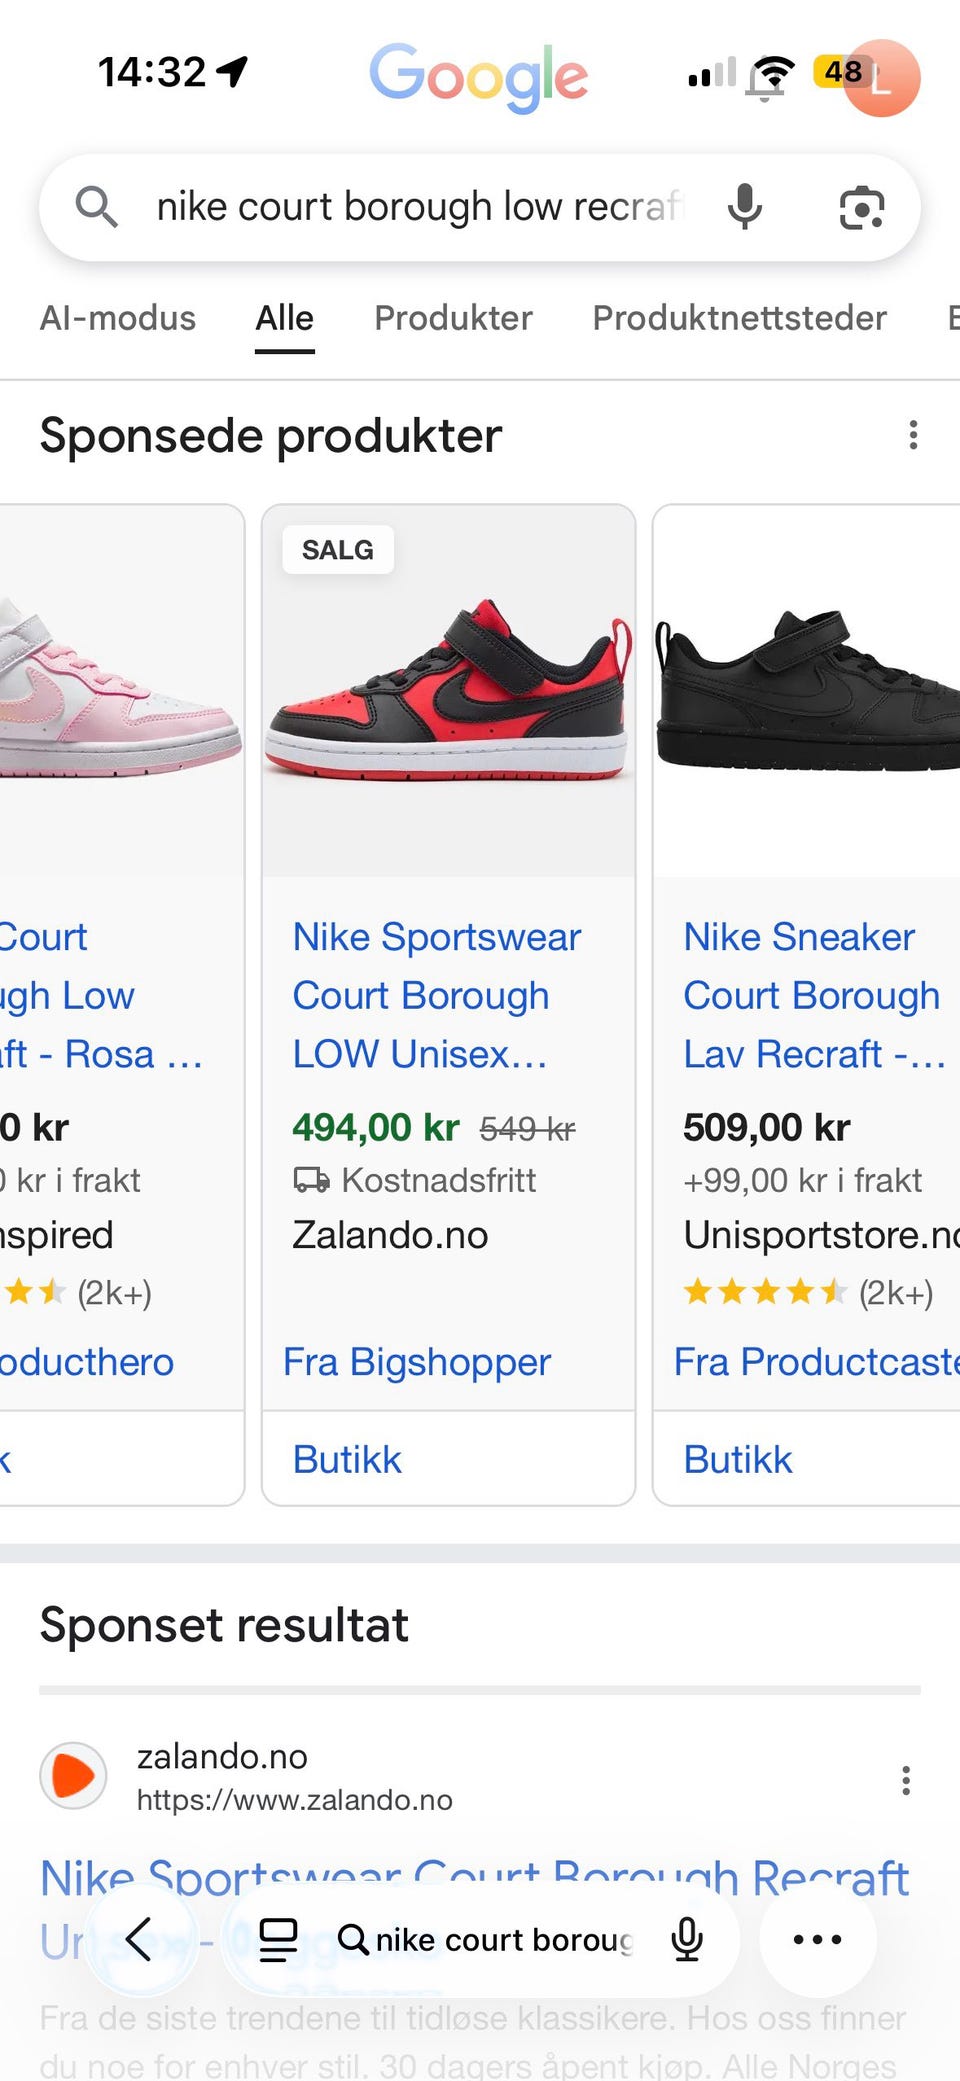Viewport: 960px width, 2081px height.
Task: Switch to the Produkter tab
Action: tap(453, 318)
